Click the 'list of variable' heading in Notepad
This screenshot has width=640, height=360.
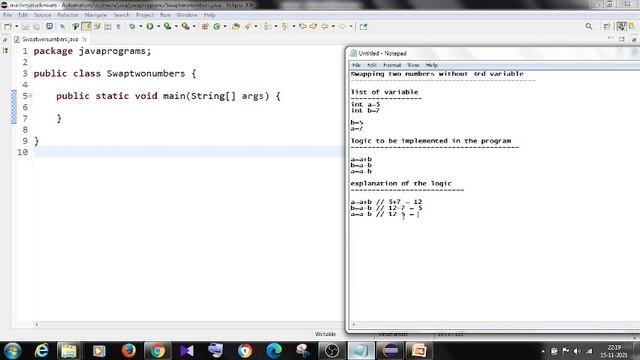click(x=384, y=92)
